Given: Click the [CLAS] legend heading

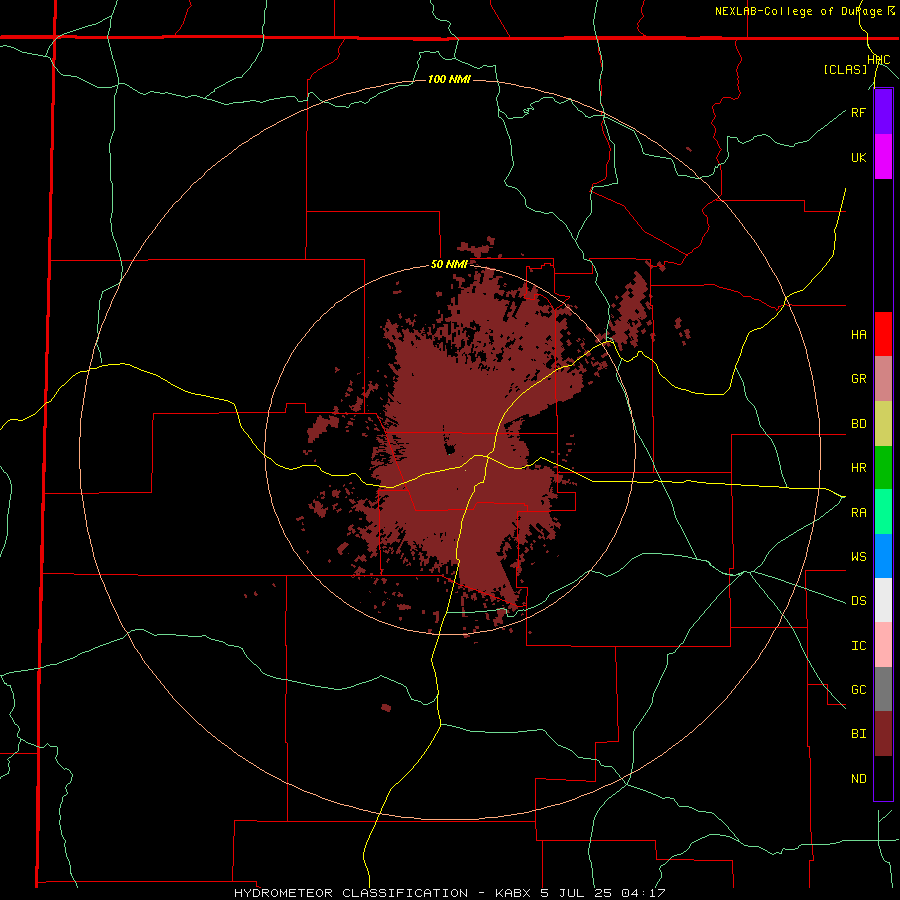Looking at the screenshot, I should coord(845,69).
